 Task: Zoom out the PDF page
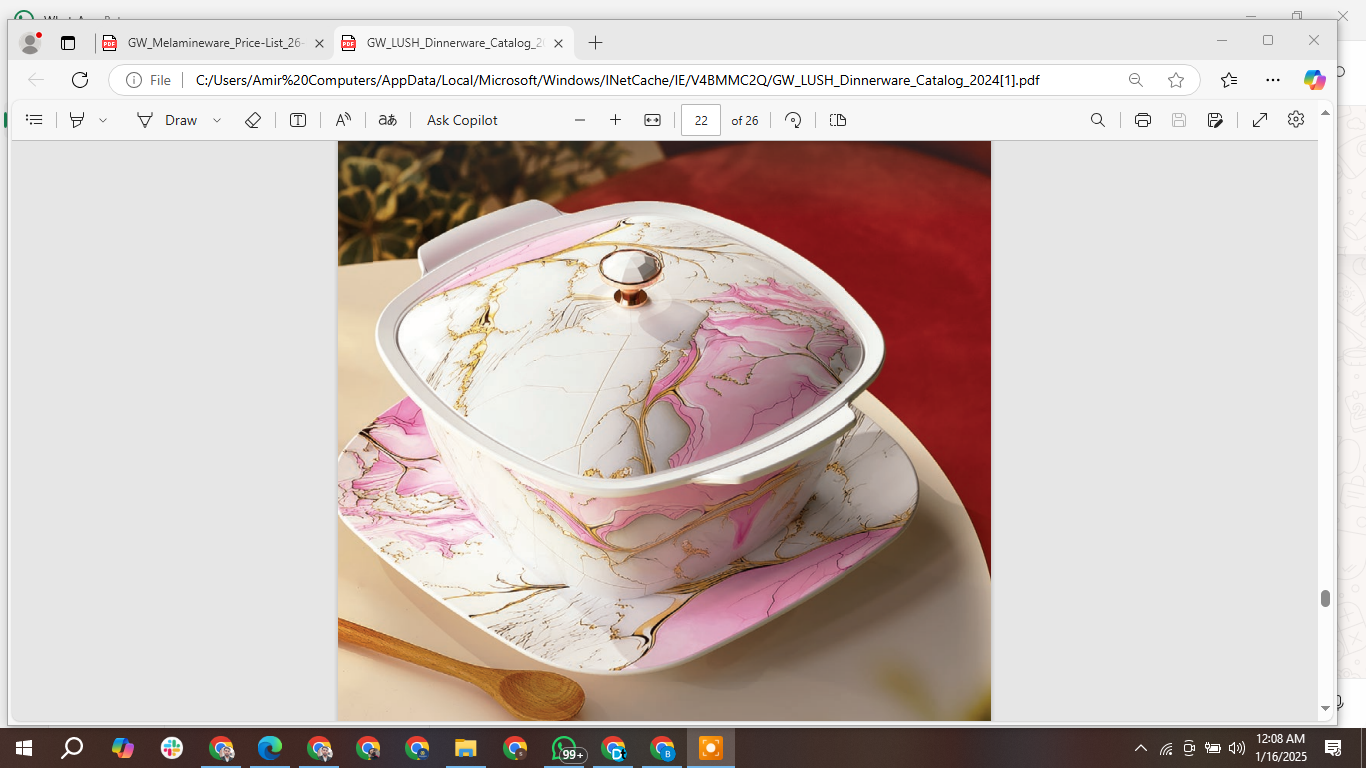coord(580,120)
